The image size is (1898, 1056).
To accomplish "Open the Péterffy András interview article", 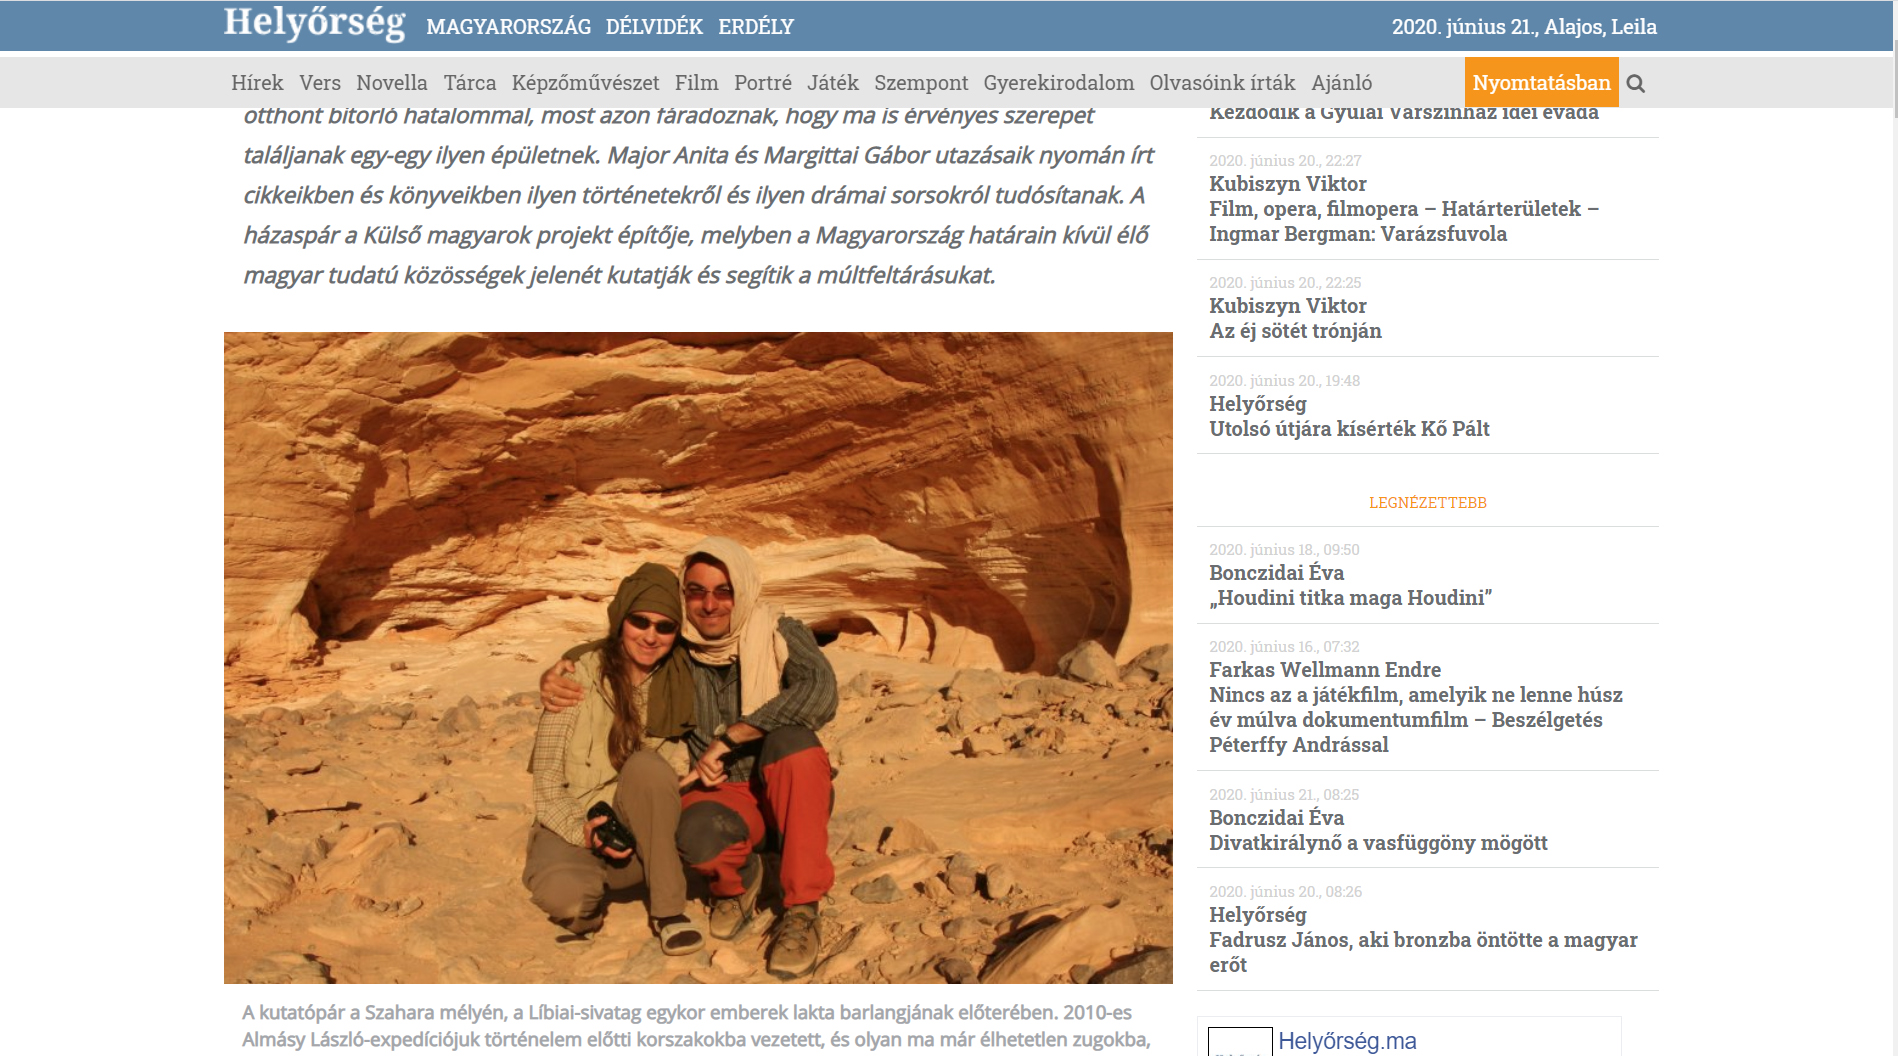I will coord(1416,720).
